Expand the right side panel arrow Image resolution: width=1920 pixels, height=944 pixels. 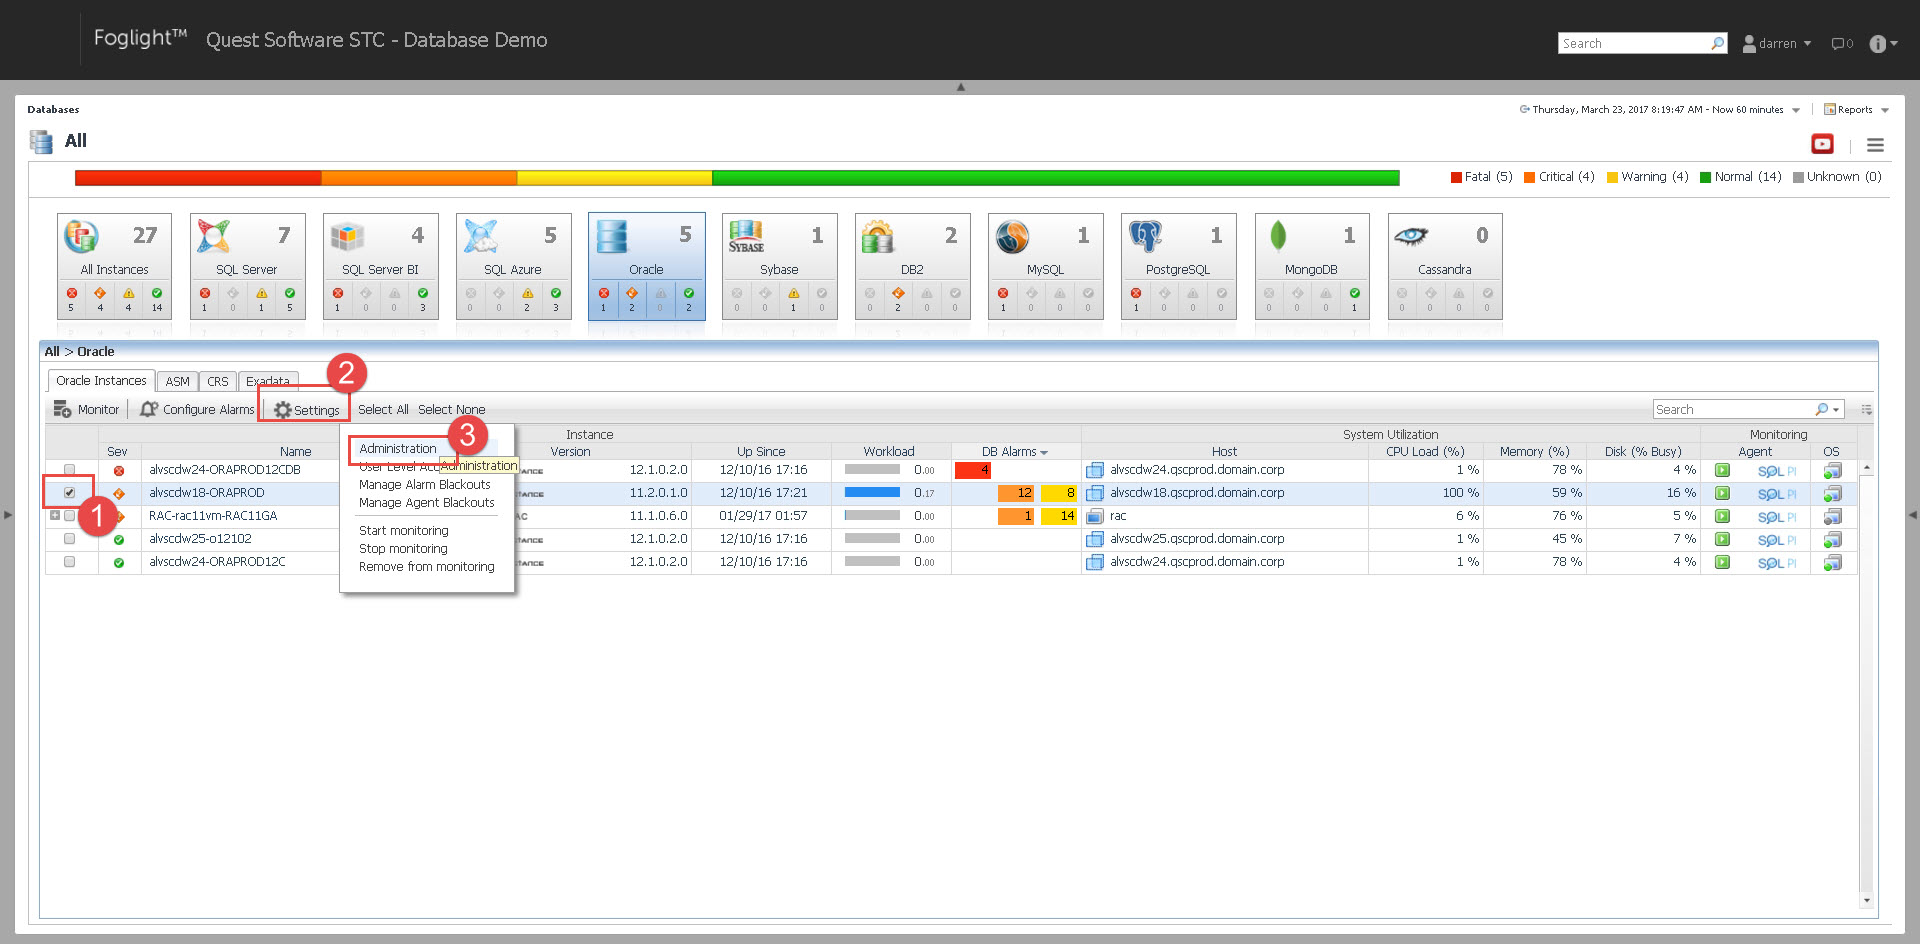pos(1912,515)
